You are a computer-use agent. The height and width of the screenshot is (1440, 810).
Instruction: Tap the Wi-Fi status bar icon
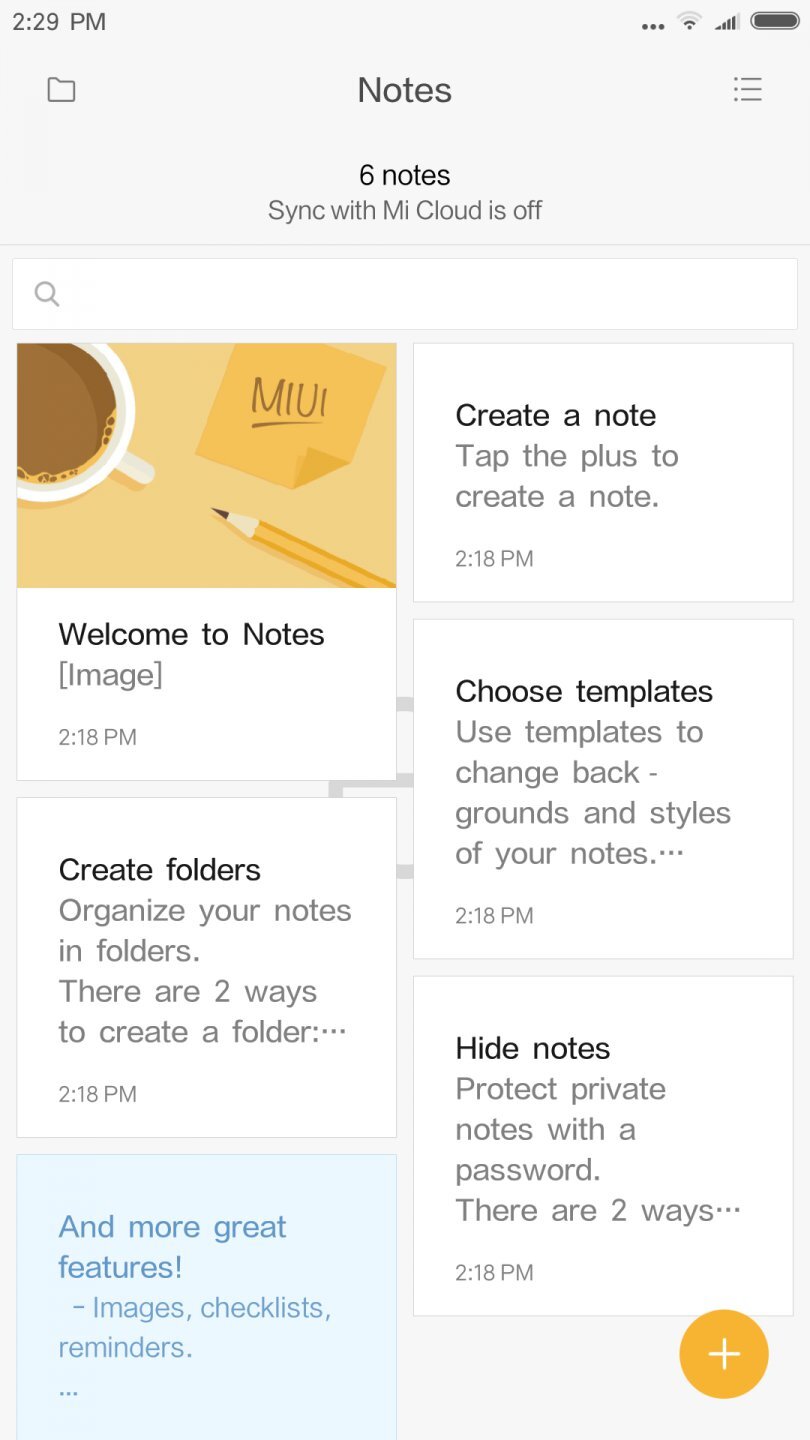(x=689, y=21)
